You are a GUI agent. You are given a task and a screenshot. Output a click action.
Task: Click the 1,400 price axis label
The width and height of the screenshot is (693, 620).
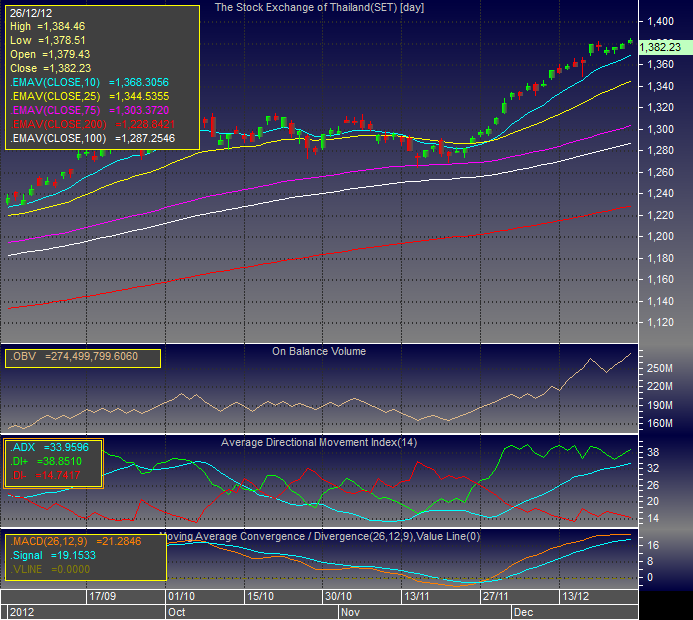(660, 21)
